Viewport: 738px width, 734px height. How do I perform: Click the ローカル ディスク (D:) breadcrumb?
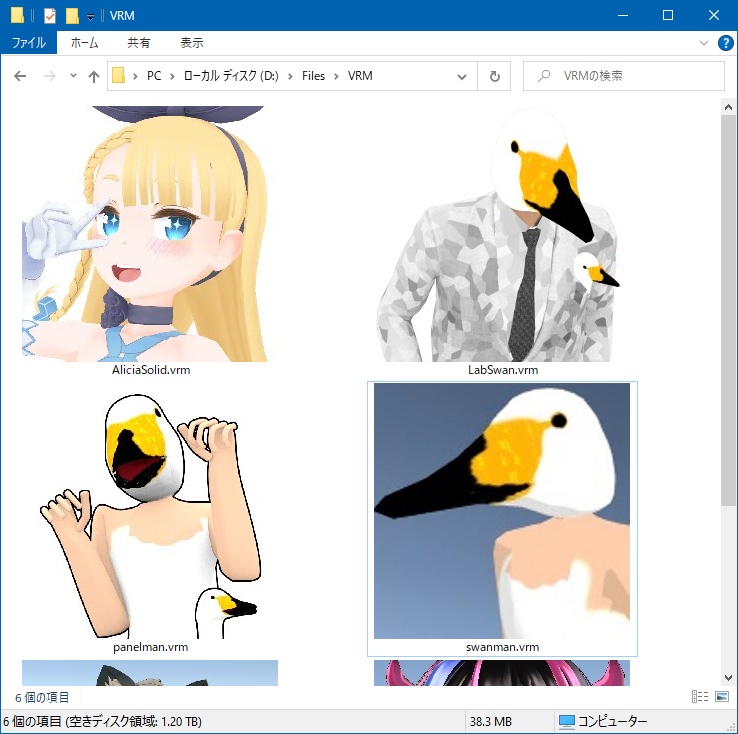click(x=231, y=76)
